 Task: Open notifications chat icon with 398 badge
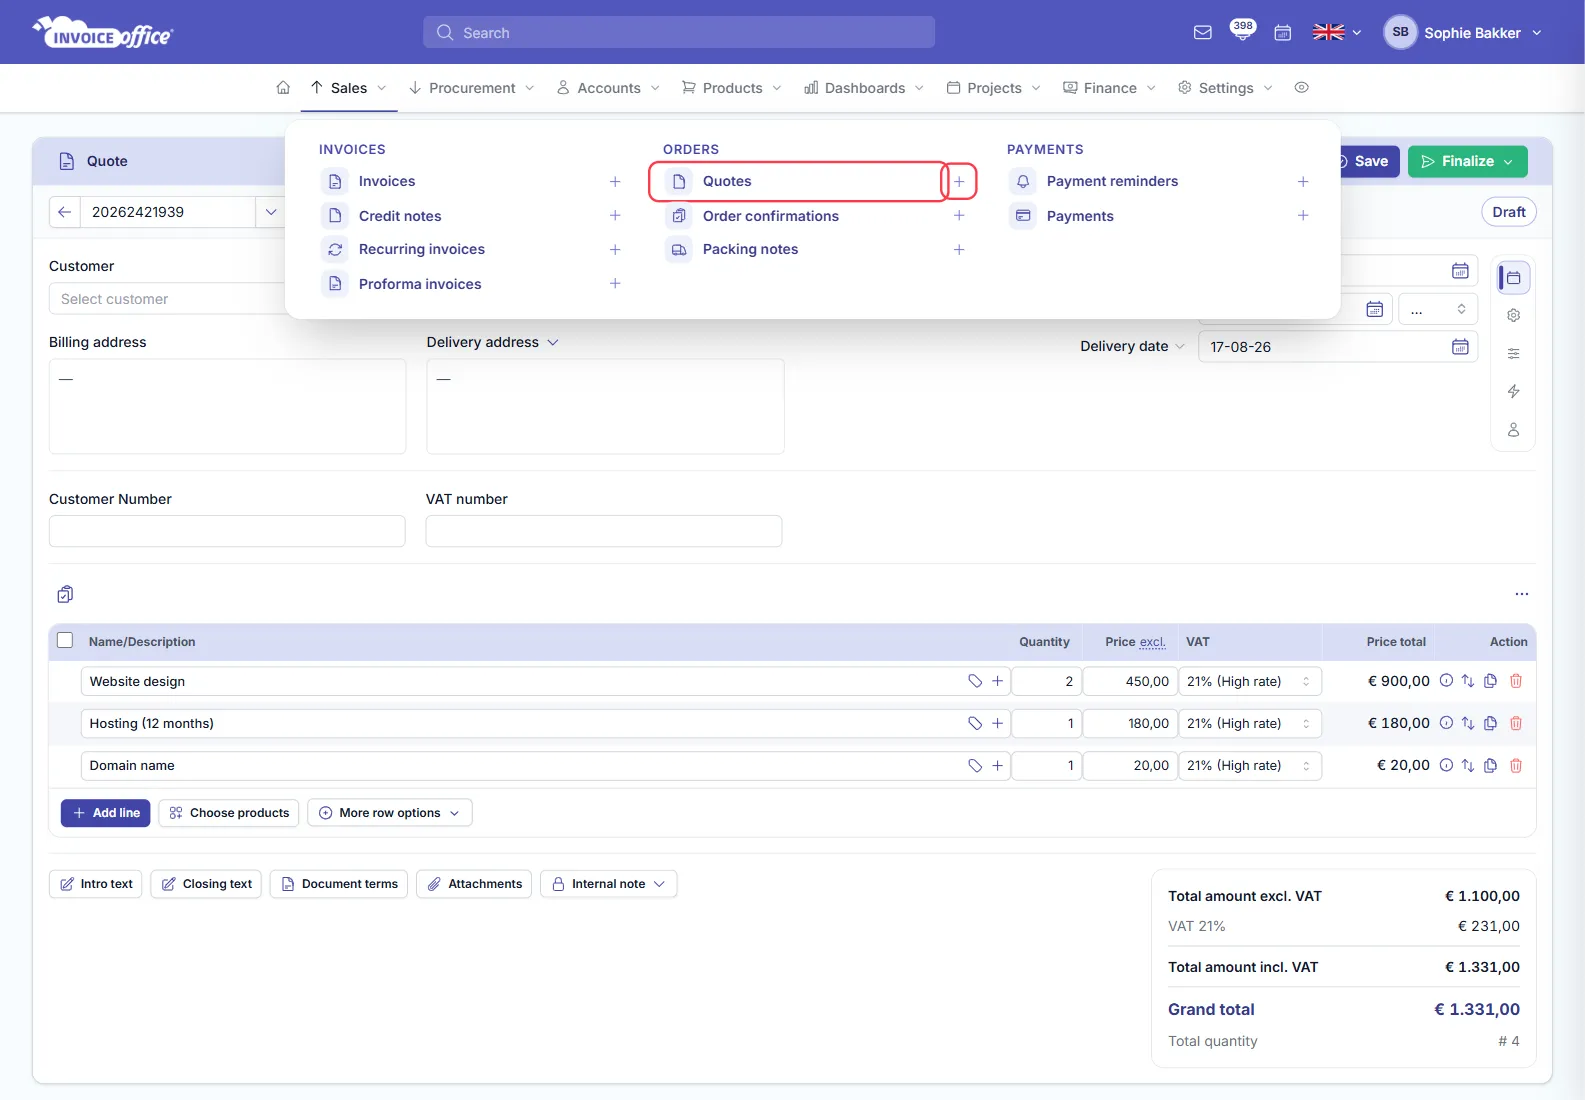point(1242,31)
